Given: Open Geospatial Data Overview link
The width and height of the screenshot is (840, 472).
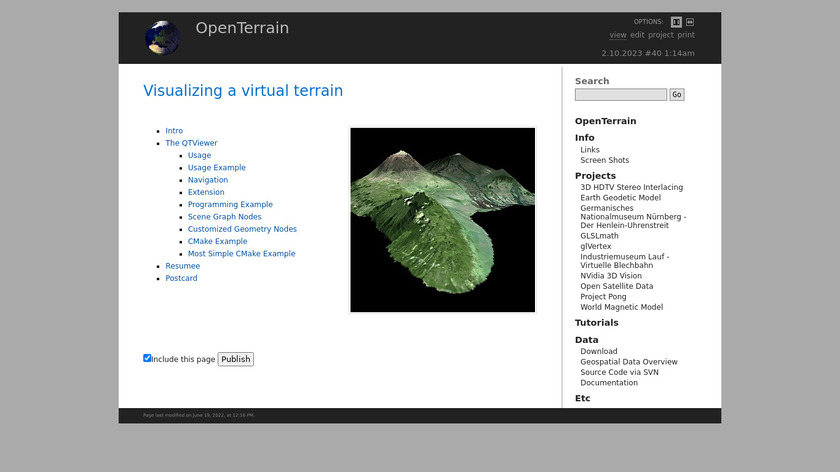Looking at the screenshot, I should [628, 362].
